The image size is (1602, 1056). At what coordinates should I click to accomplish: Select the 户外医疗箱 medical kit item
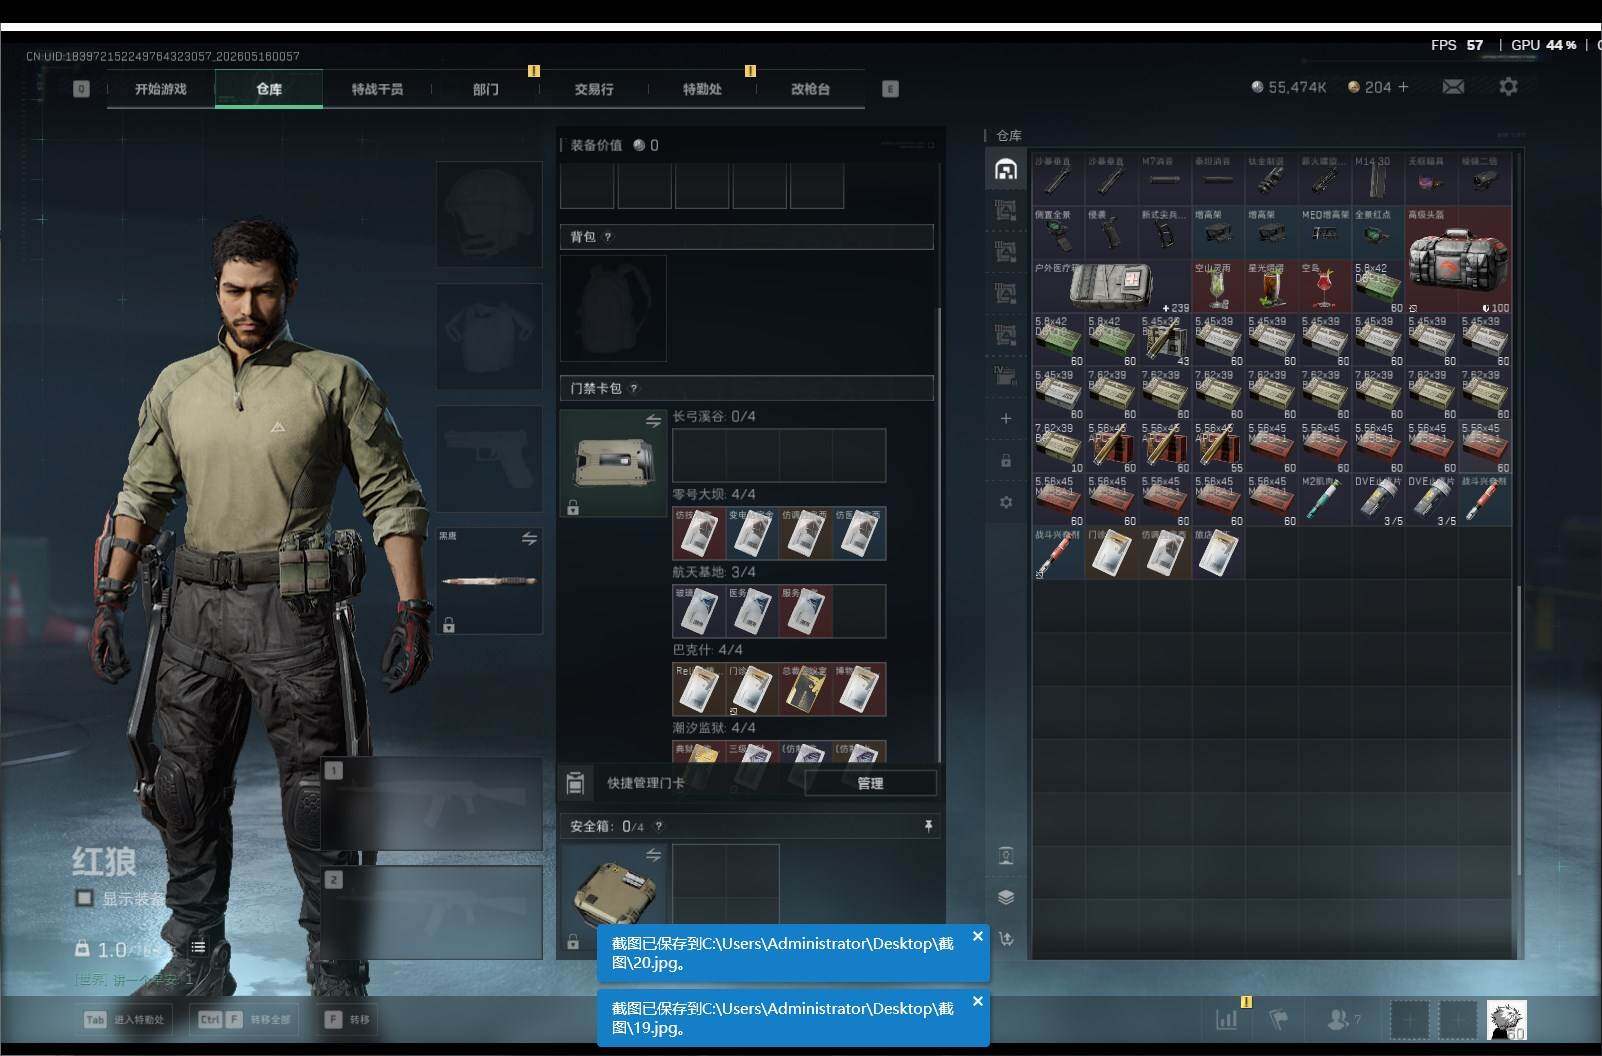(x=1111, y=288)
